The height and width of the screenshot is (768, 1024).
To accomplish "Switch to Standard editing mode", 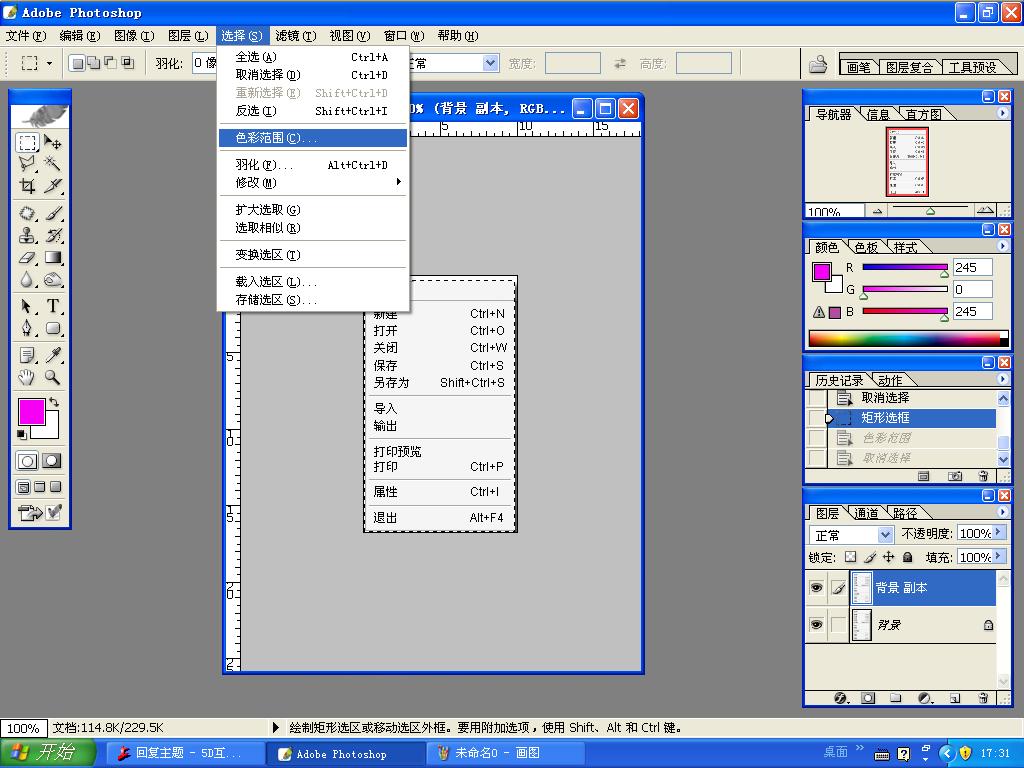I will pyautogui.click(x=27, y=461).
